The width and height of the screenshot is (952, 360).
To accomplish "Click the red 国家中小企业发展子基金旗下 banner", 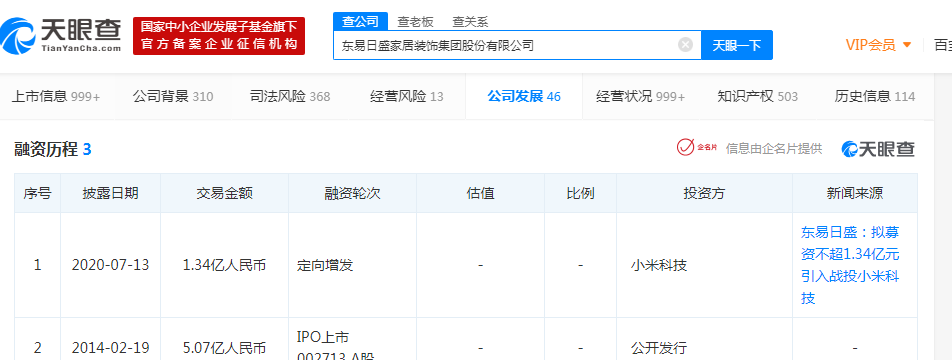I will pos(219,36).
